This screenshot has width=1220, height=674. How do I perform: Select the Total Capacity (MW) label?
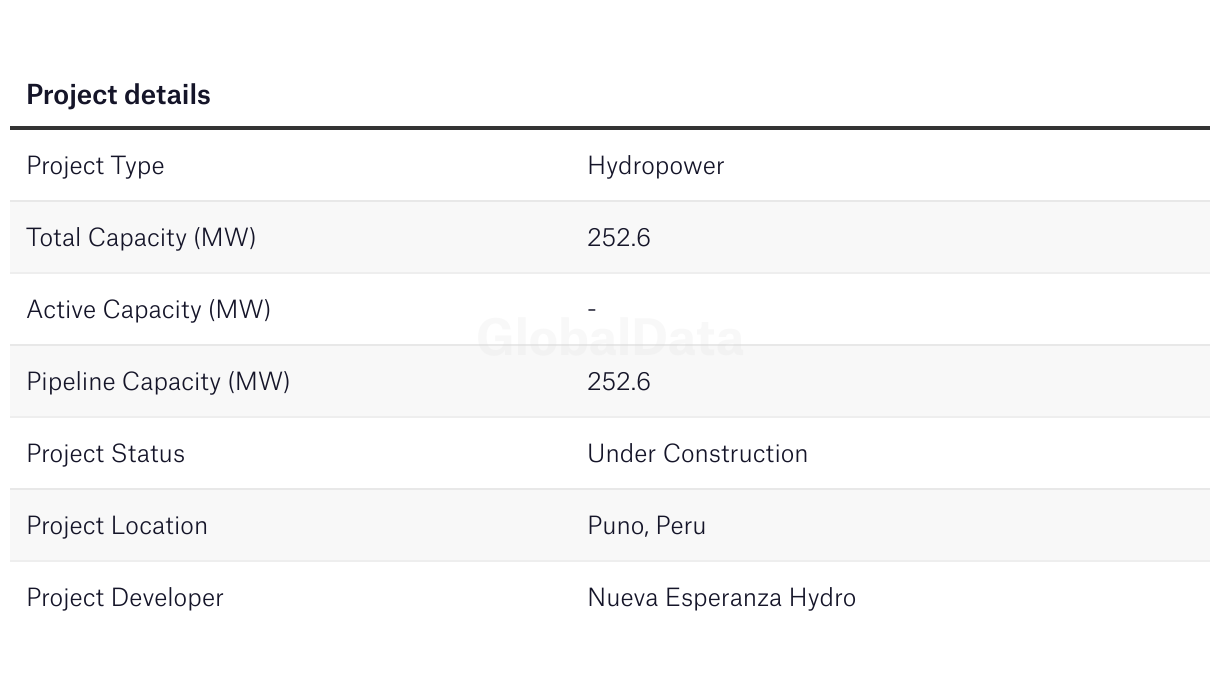click(141, 238)
